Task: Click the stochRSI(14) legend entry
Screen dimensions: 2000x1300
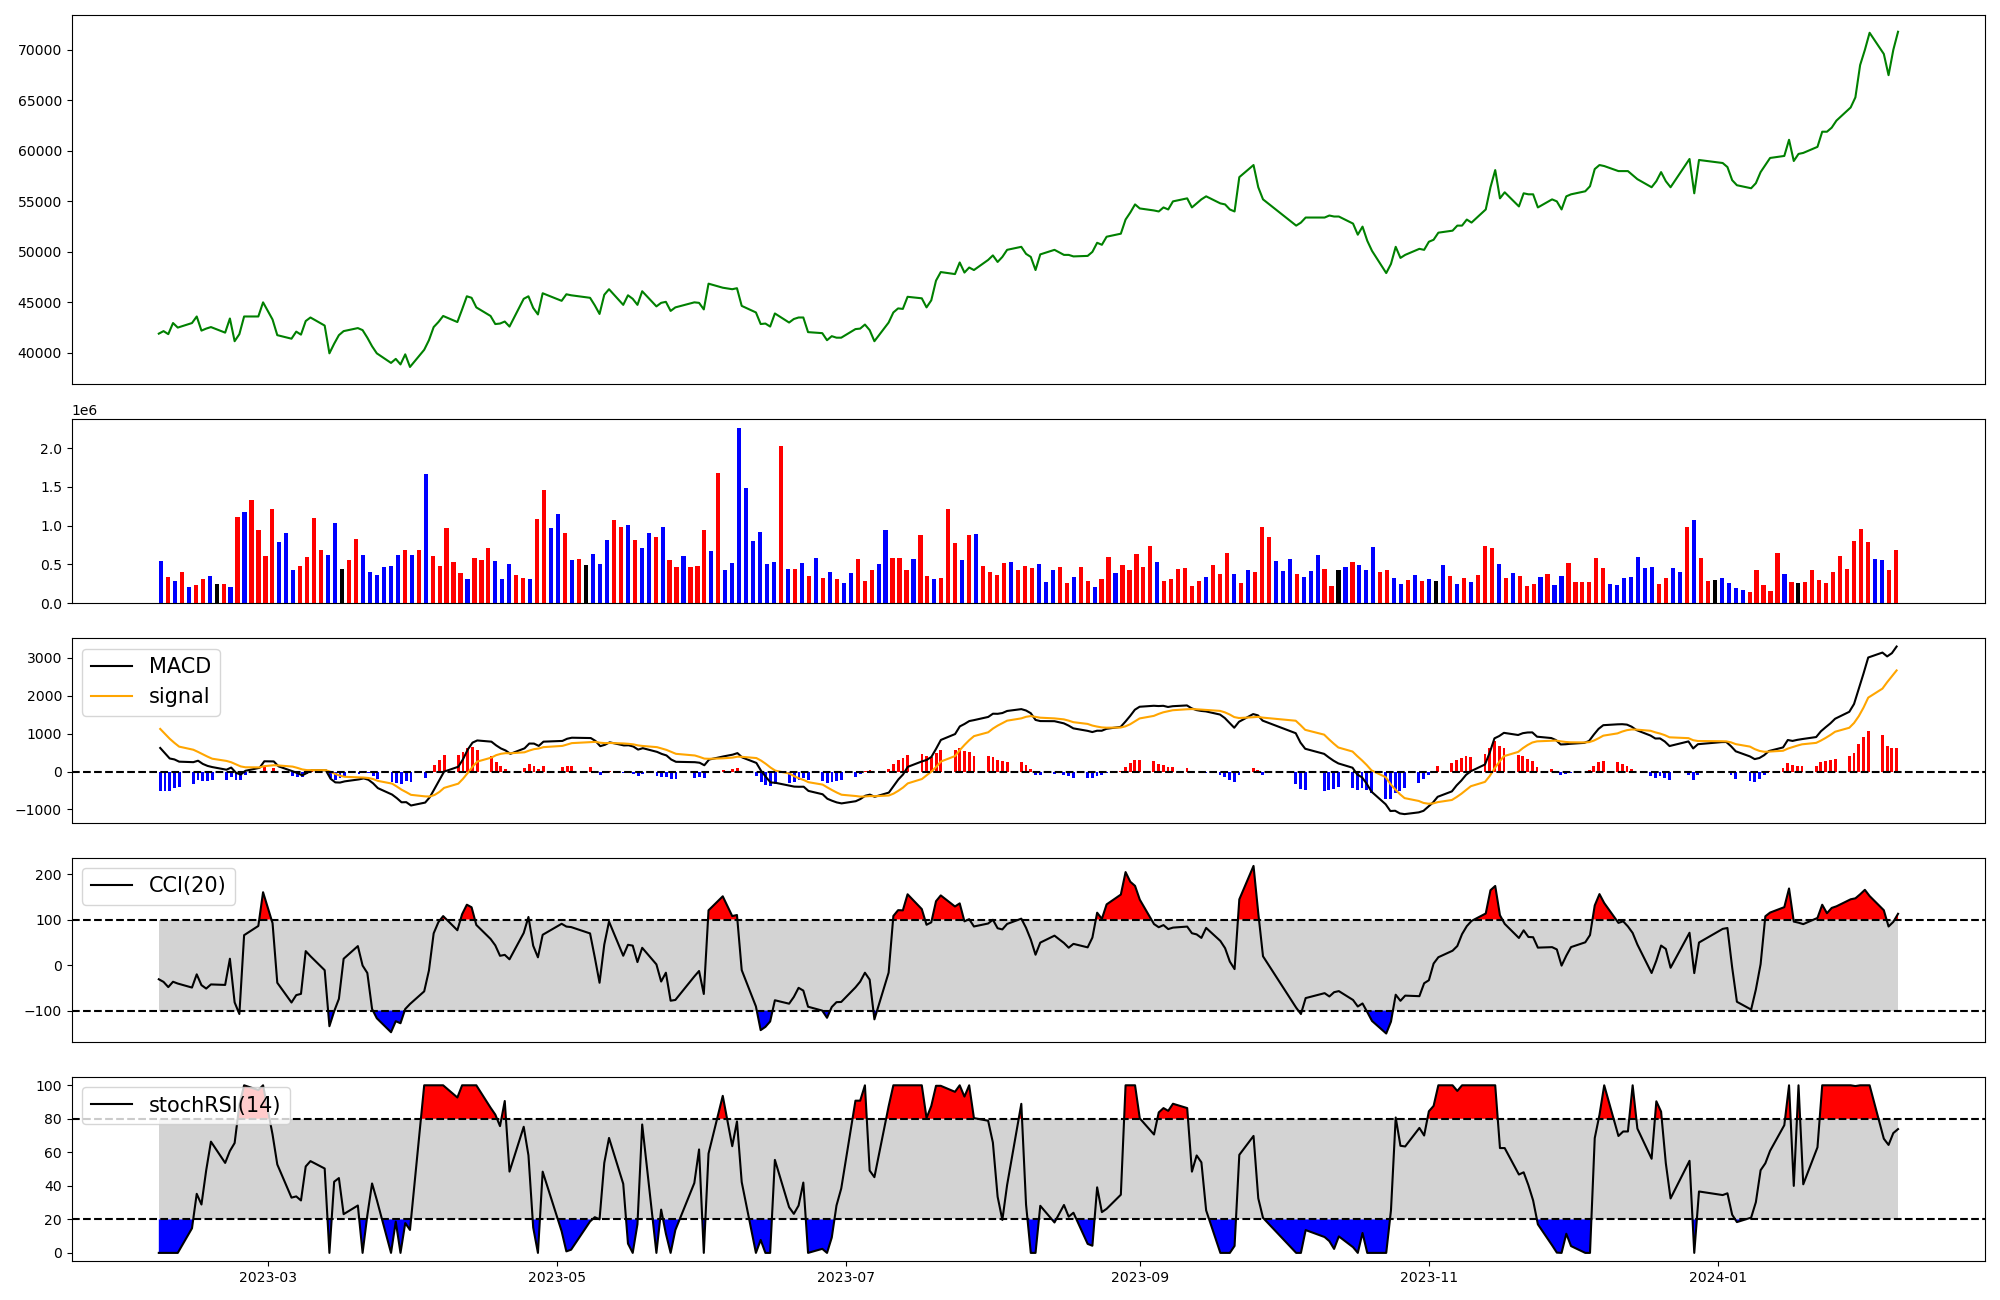Action: click(214, 1105)
